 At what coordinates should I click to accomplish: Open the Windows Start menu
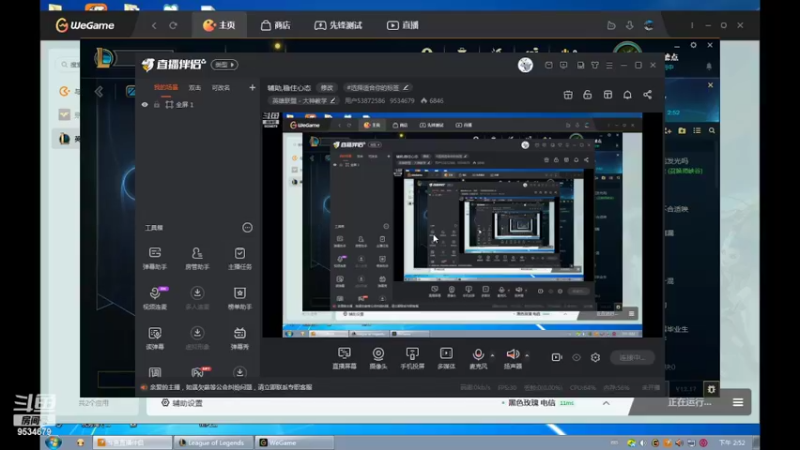point(54,442)
